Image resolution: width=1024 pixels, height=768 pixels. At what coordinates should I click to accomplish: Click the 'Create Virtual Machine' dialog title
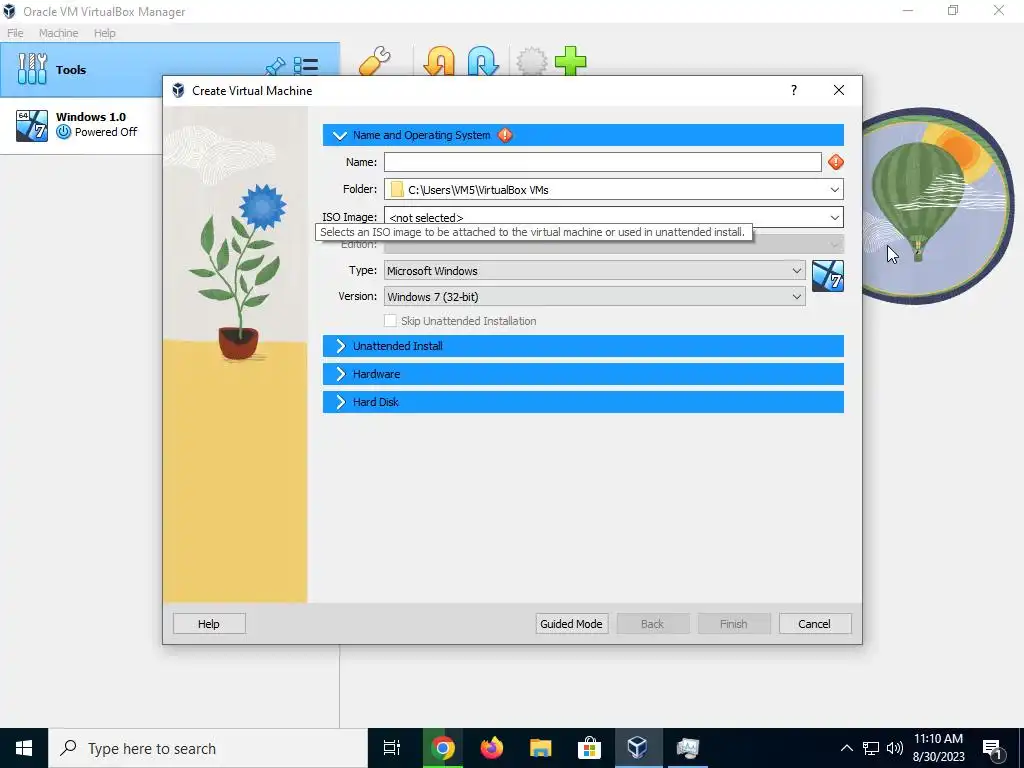[x=252, y=91]
